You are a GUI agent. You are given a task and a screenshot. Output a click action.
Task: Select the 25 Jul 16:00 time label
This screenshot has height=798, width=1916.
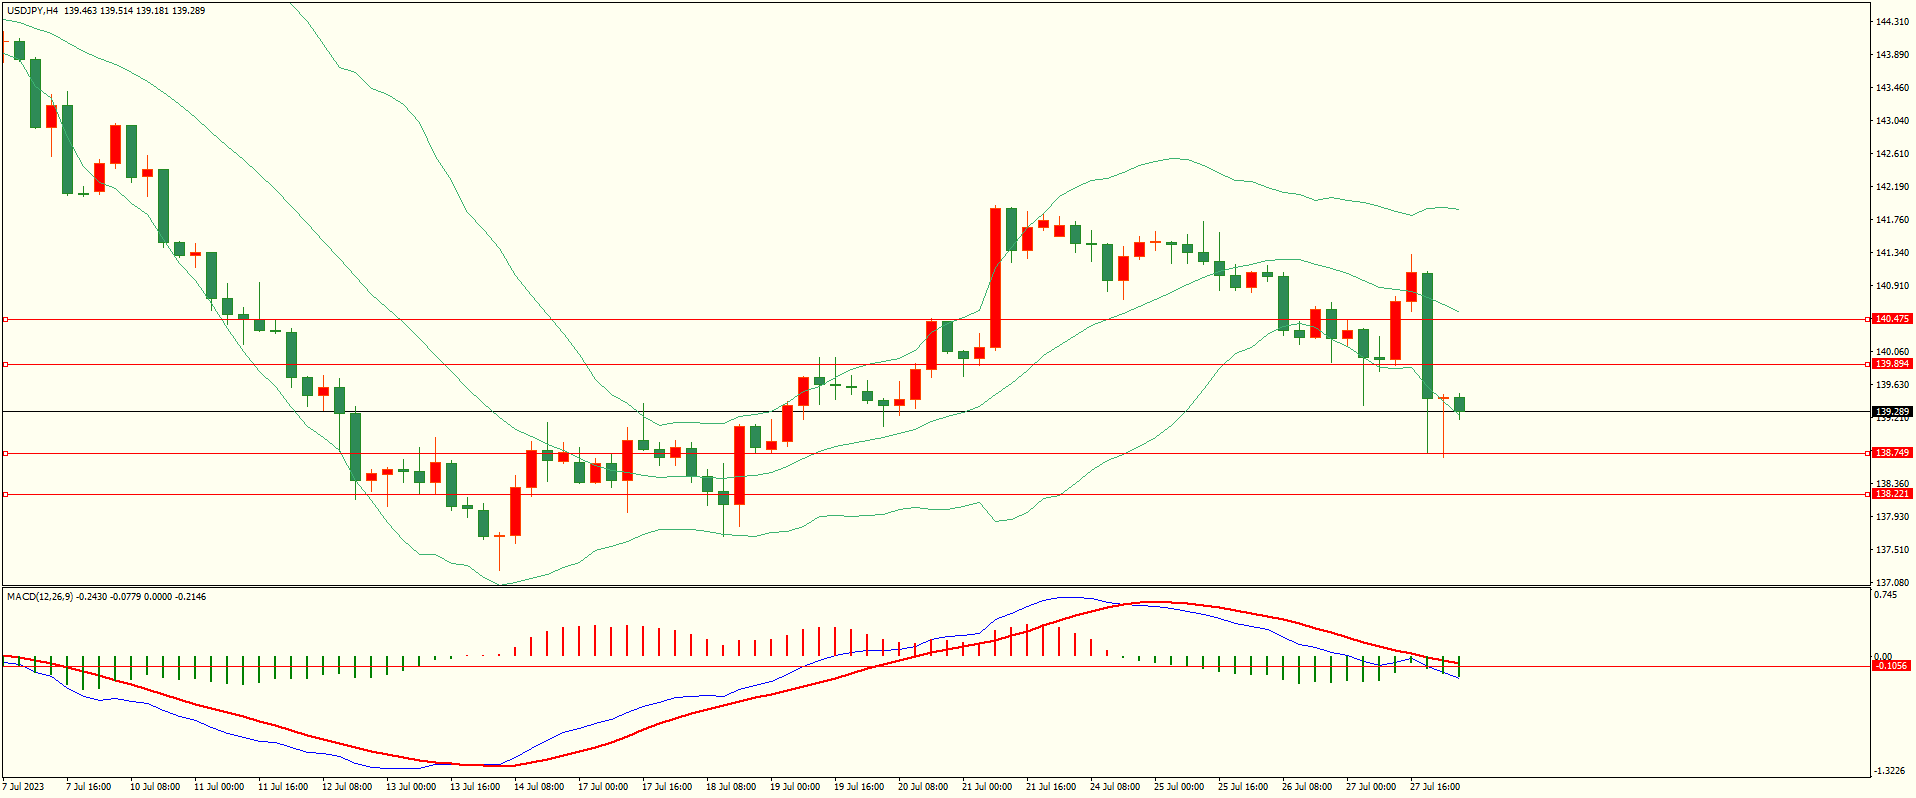coord(1243,787)
